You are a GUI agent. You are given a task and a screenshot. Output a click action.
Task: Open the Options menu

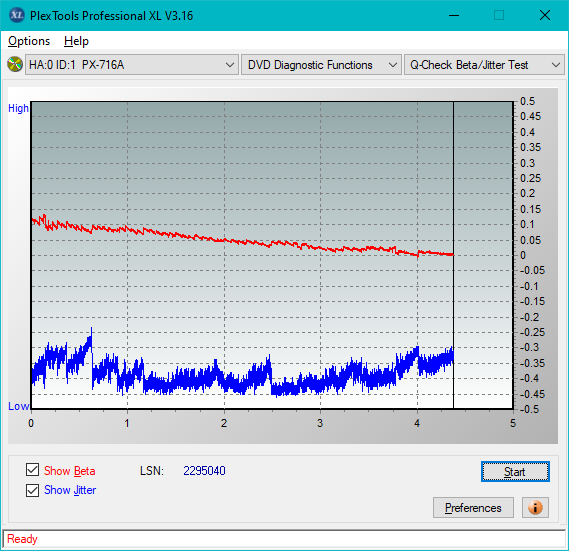29,41
